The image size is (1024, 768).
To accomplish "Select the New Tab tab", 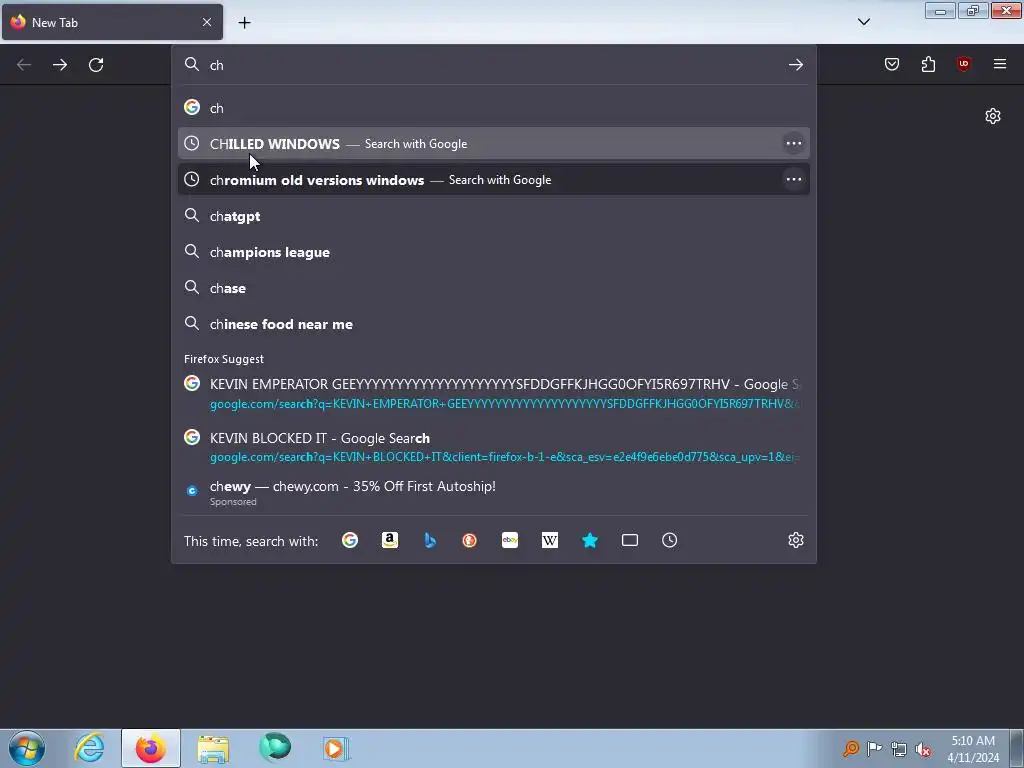I will pos(112,22).
